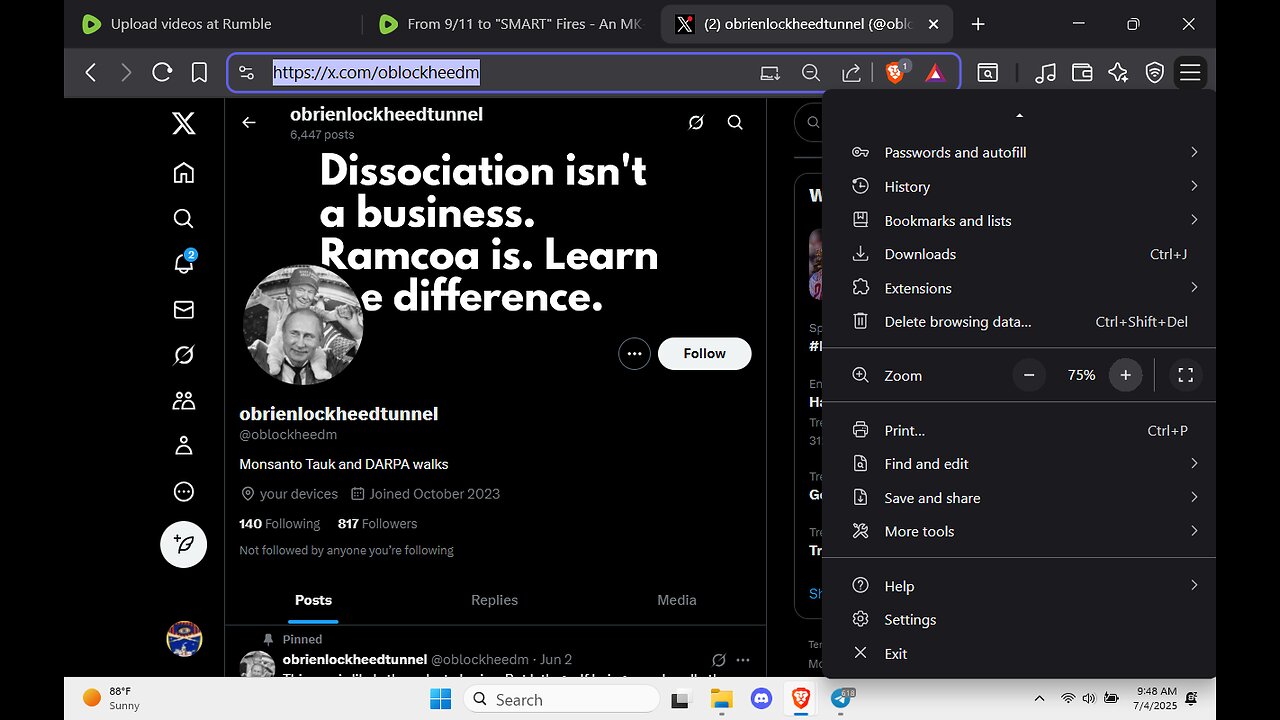
Task: Click the Grok icon in profile header
Action: [x=696, y=122]
